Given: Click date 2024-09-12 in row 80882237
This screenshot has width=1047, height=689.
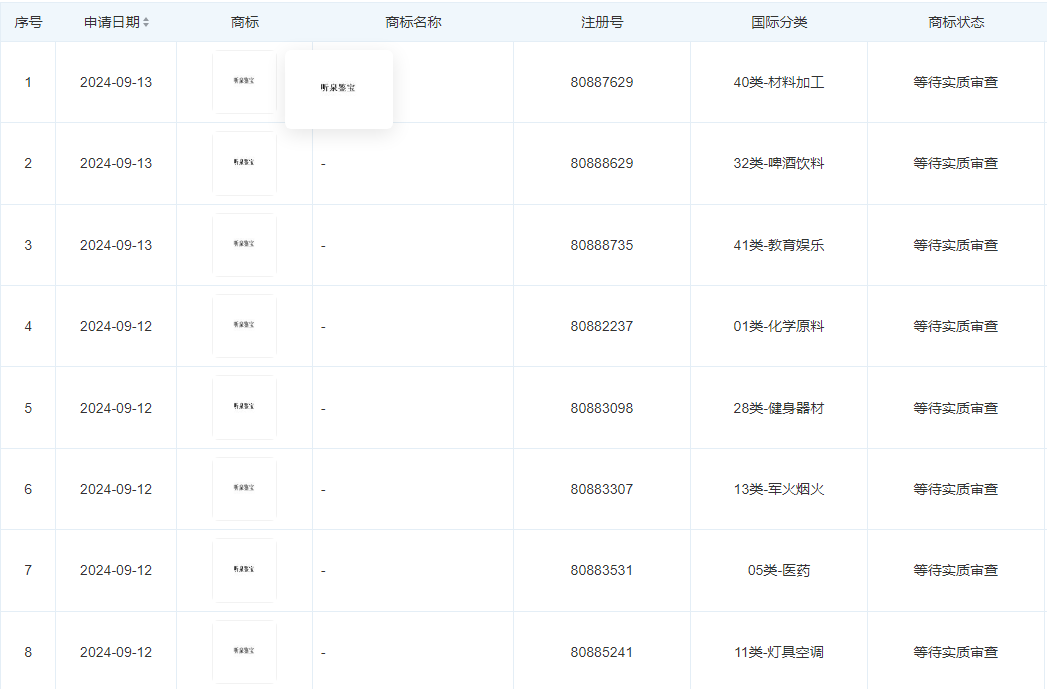Looking at the screenshot, I should tap(116, 326).
